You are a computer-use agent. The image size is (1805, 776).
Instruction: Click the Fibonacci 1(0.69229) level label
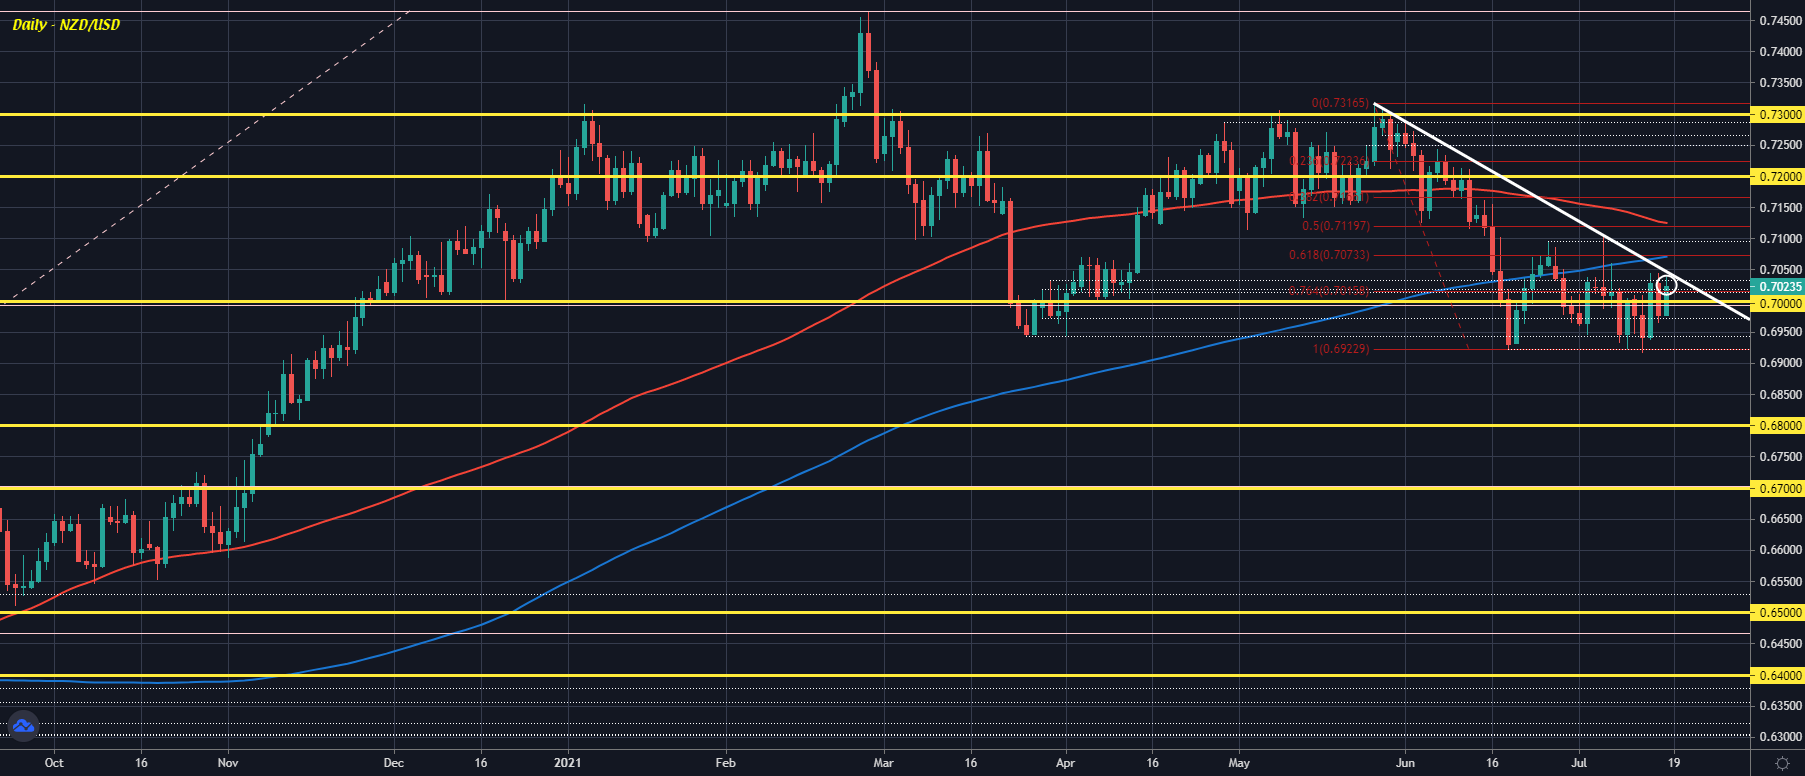click(x=1340, y=349)
